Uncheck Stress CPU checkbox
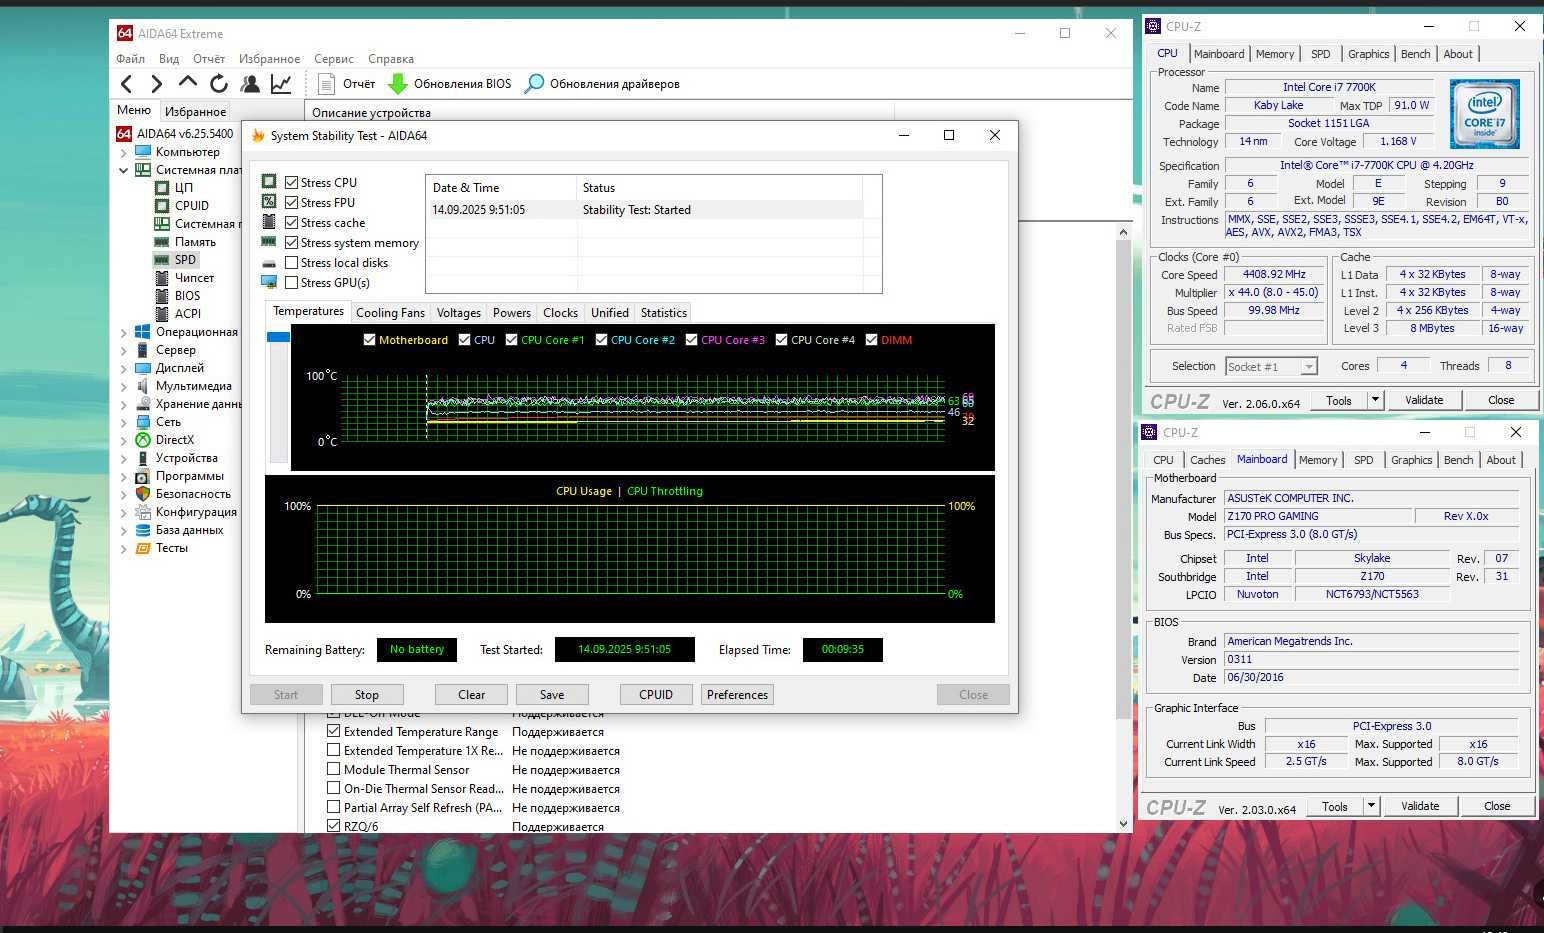This screenshot has width=1544, height=933. [292, 182]
